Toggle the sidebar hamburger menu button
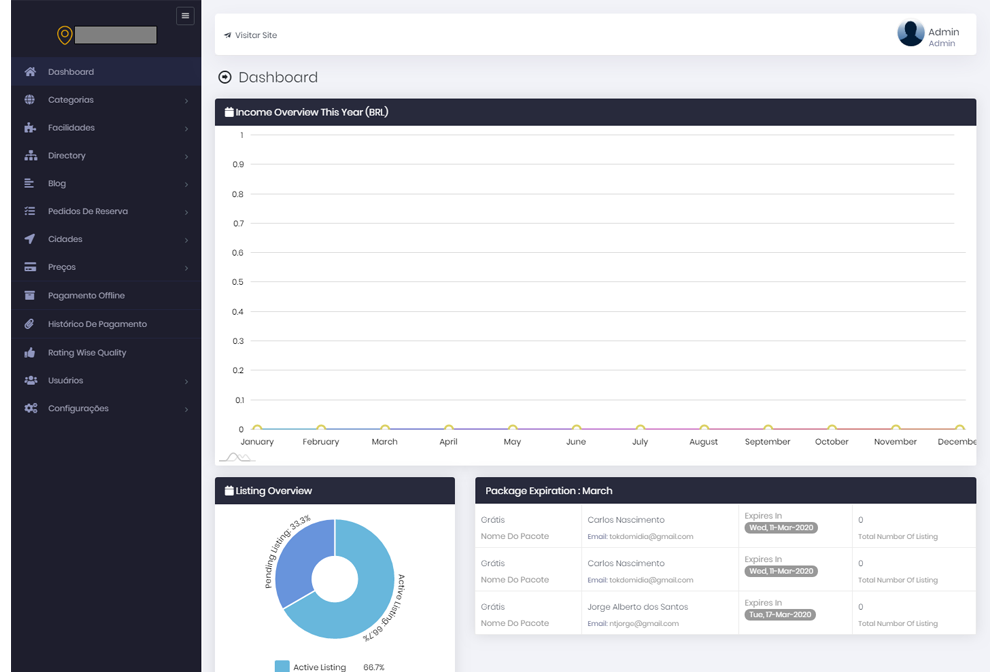Viewport: 1000px width, 672px height. coord(185,15)
